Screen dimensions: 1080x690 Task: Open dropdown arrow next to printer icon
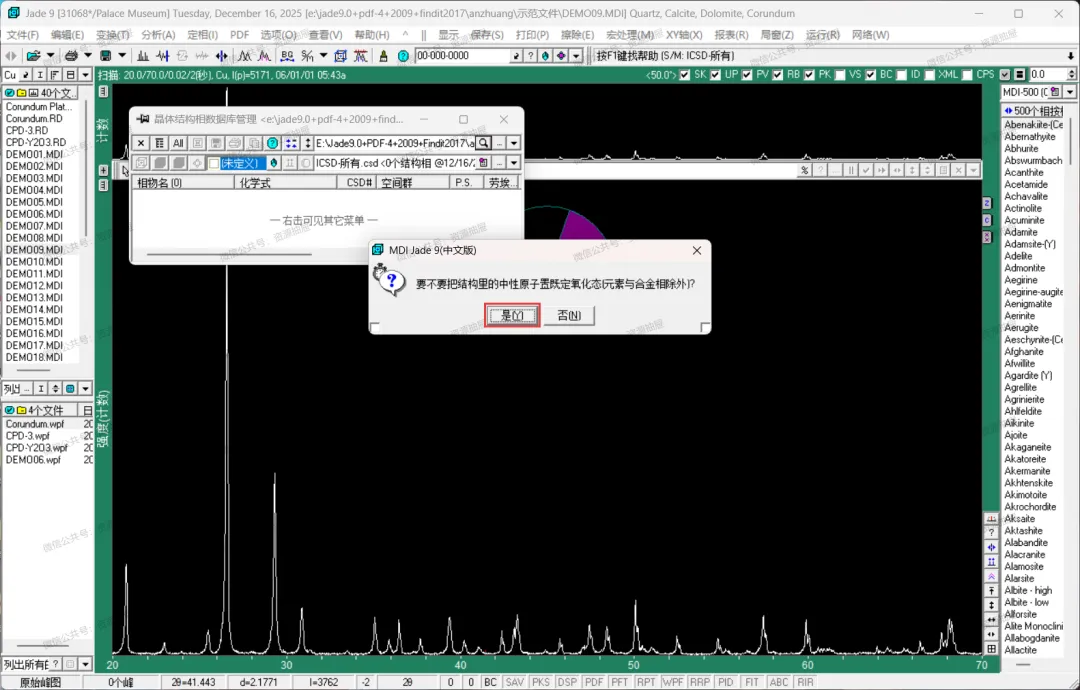pos(87,56)
